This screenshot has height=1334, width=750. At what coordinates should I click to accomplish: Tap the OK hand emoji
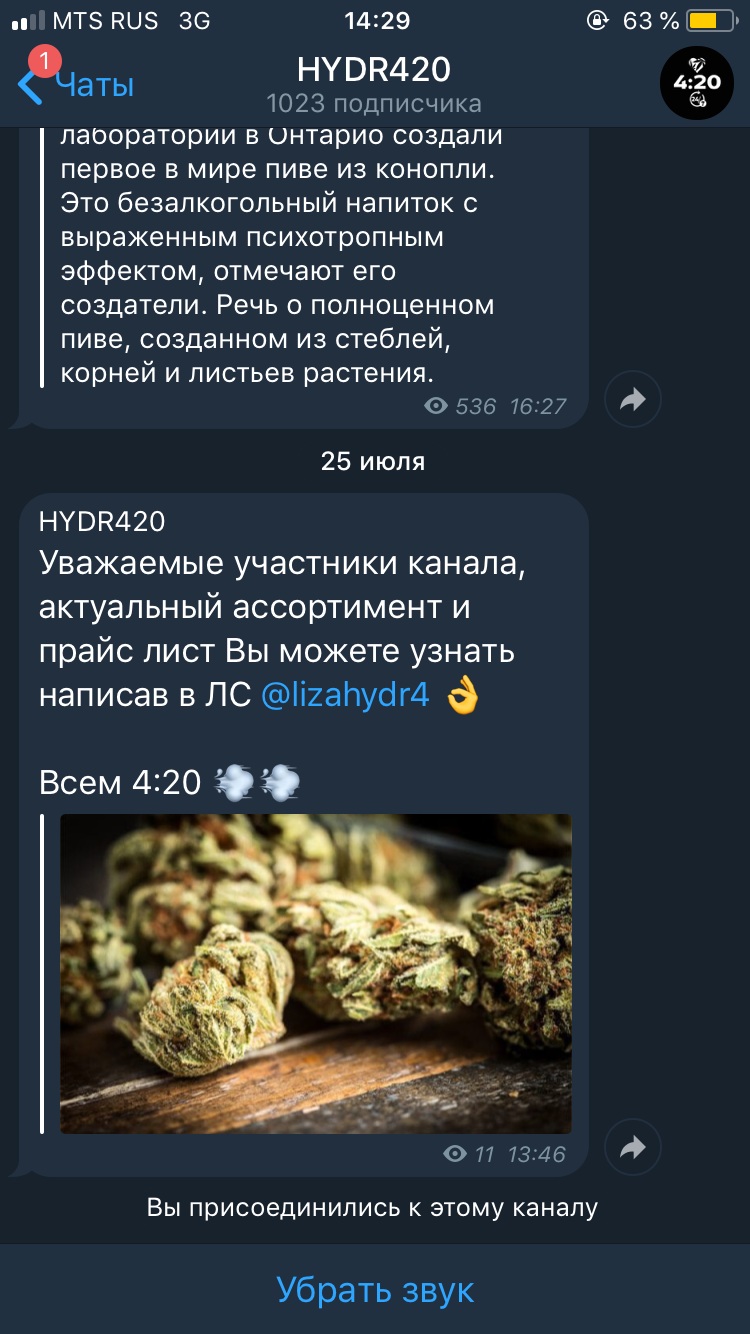click(x=462, y=696)
